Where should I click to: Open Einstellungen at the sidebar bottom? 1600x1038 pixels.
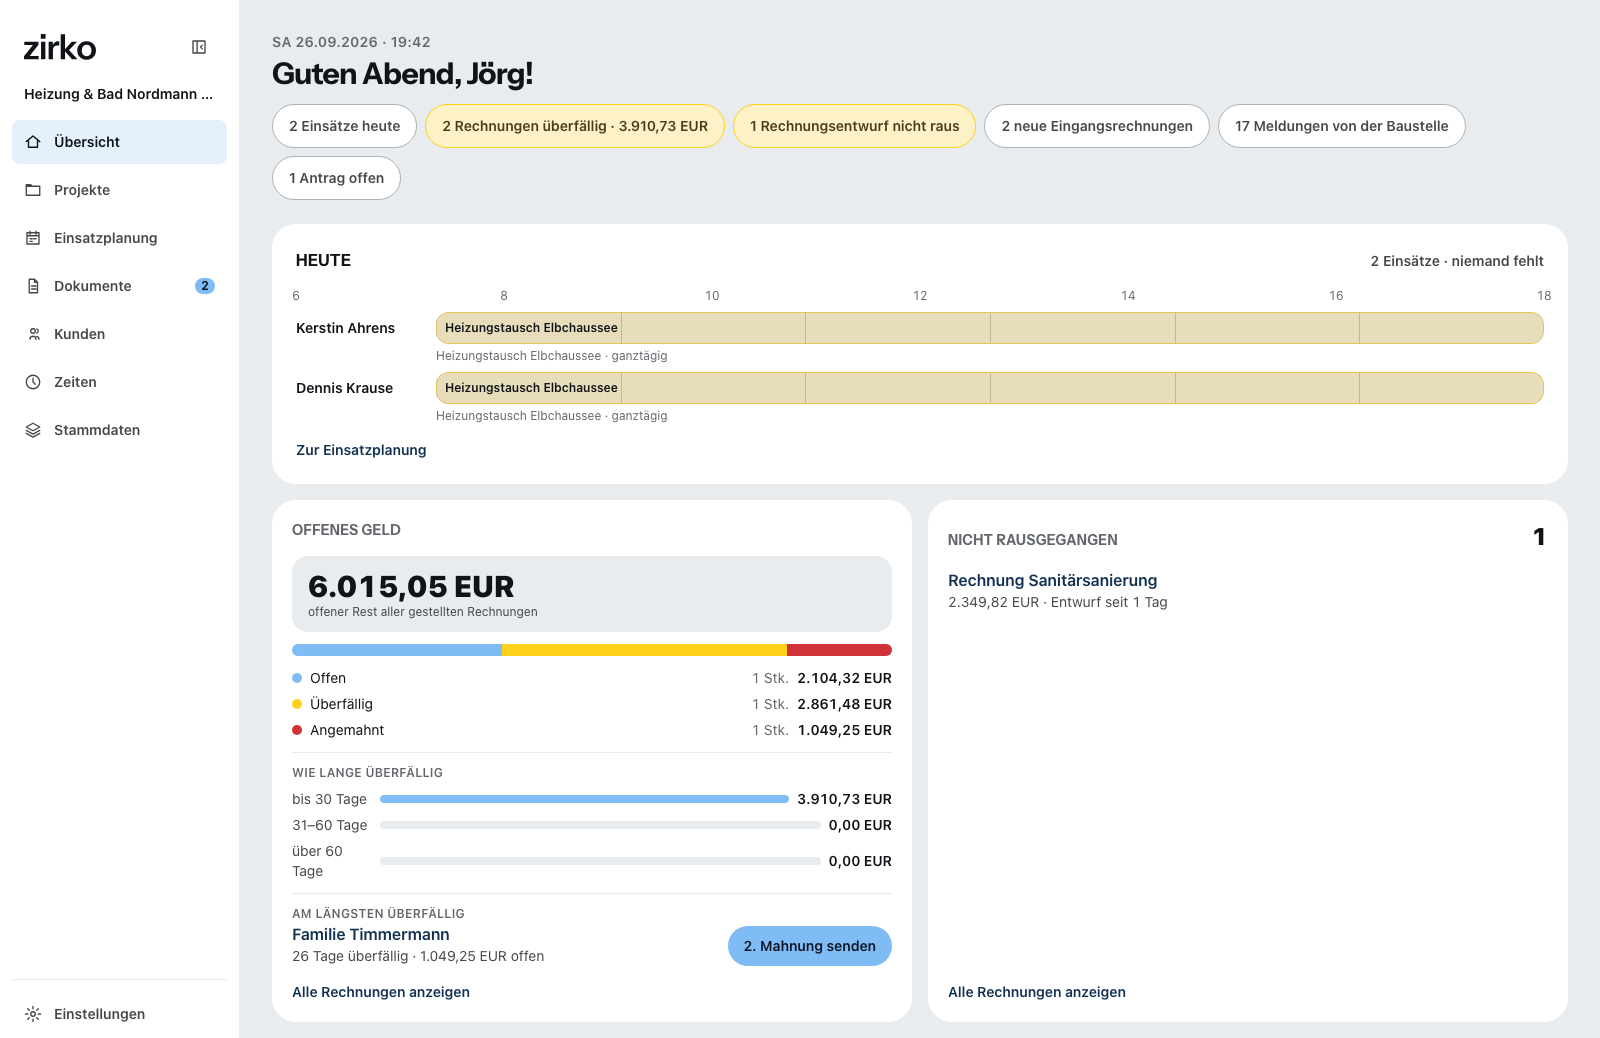click(x=119, y=1014)
